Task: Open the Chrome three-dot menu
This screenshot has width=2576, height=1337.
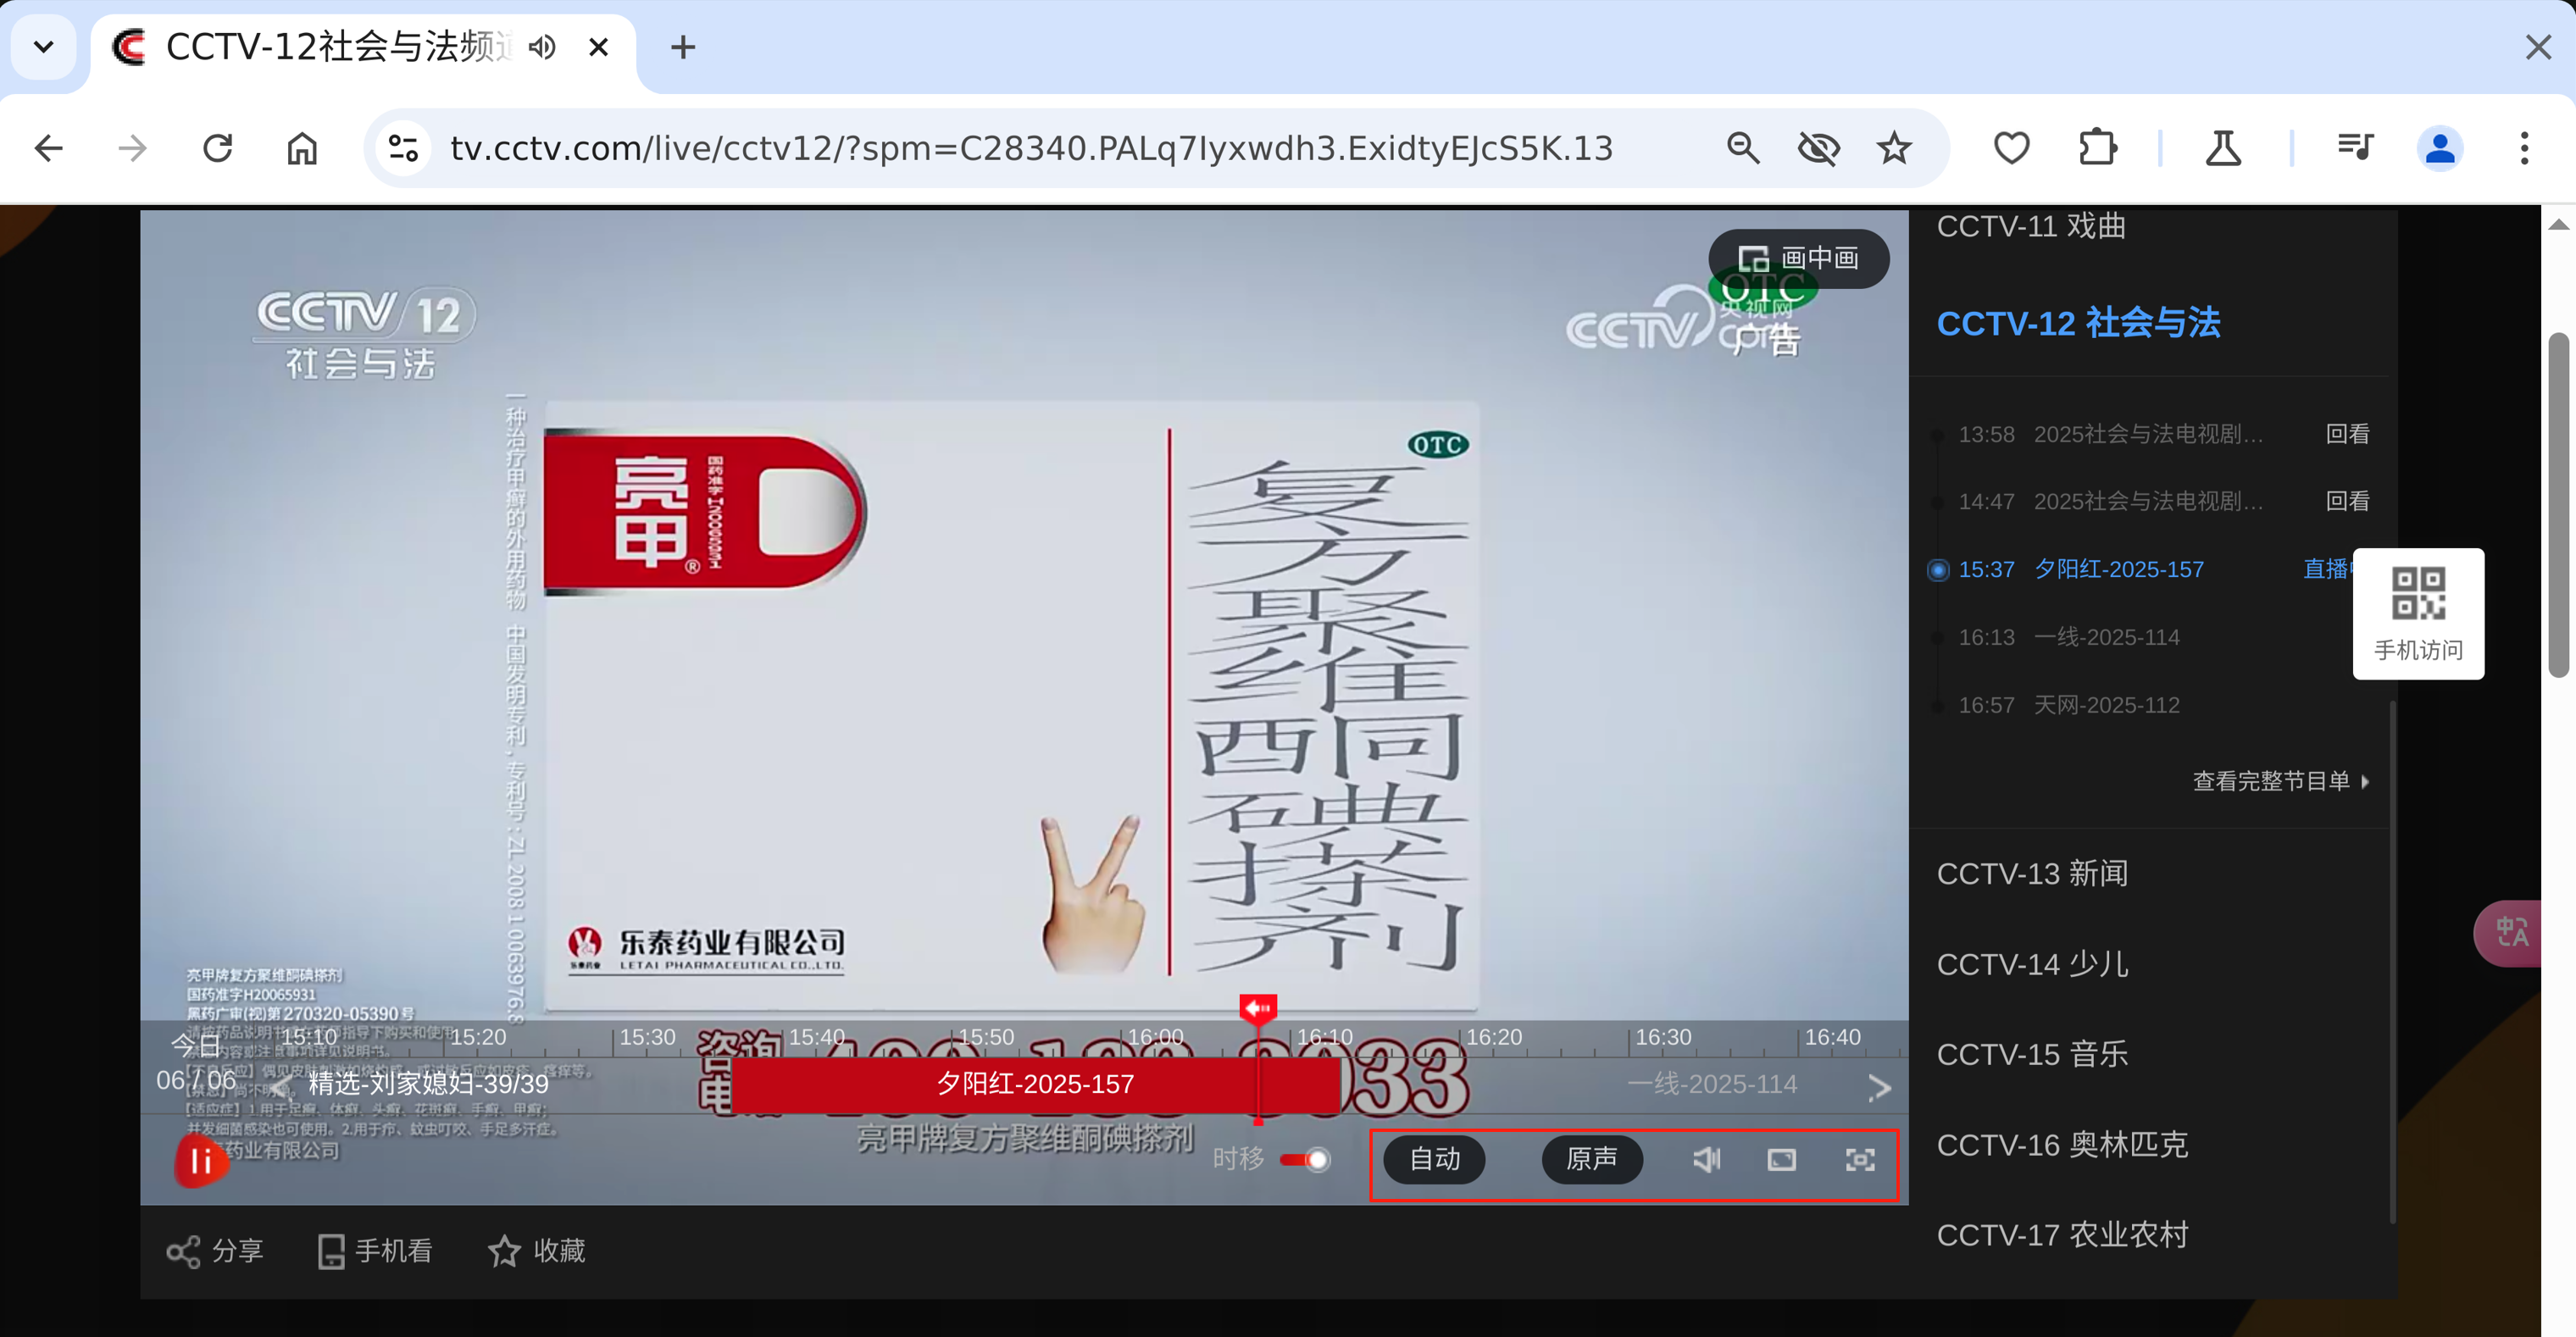Action: 2525,149
